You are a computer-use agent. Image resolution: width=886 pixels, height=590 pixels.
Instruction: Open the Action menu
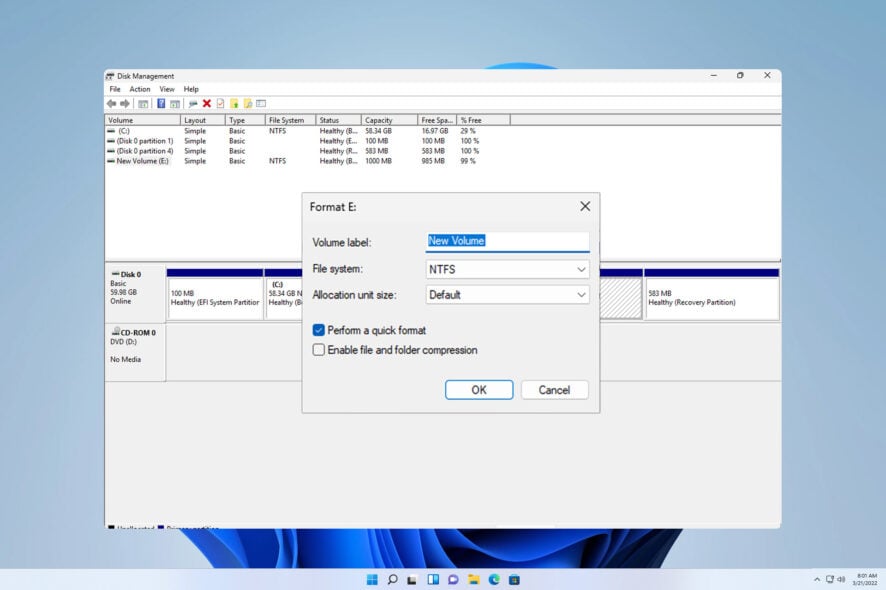(x=140, y=89)
